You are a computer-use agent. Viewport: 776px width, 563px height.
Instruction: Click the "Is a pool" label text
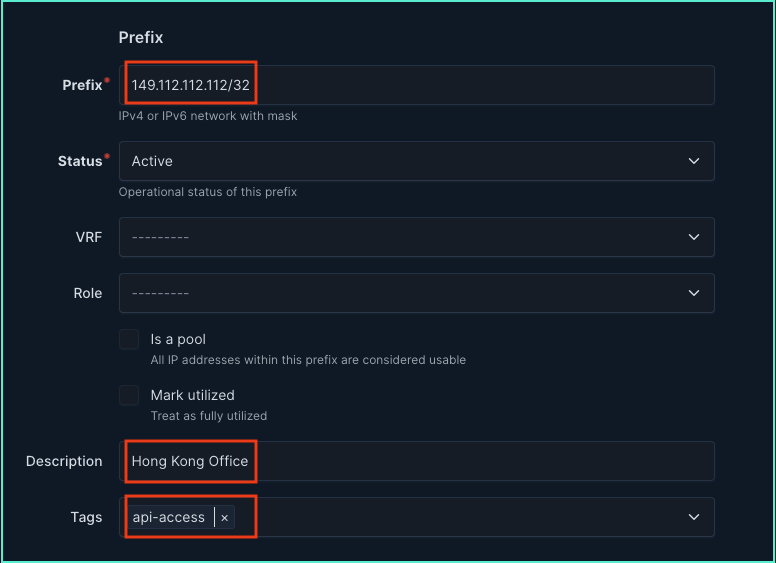click(178, 340)
